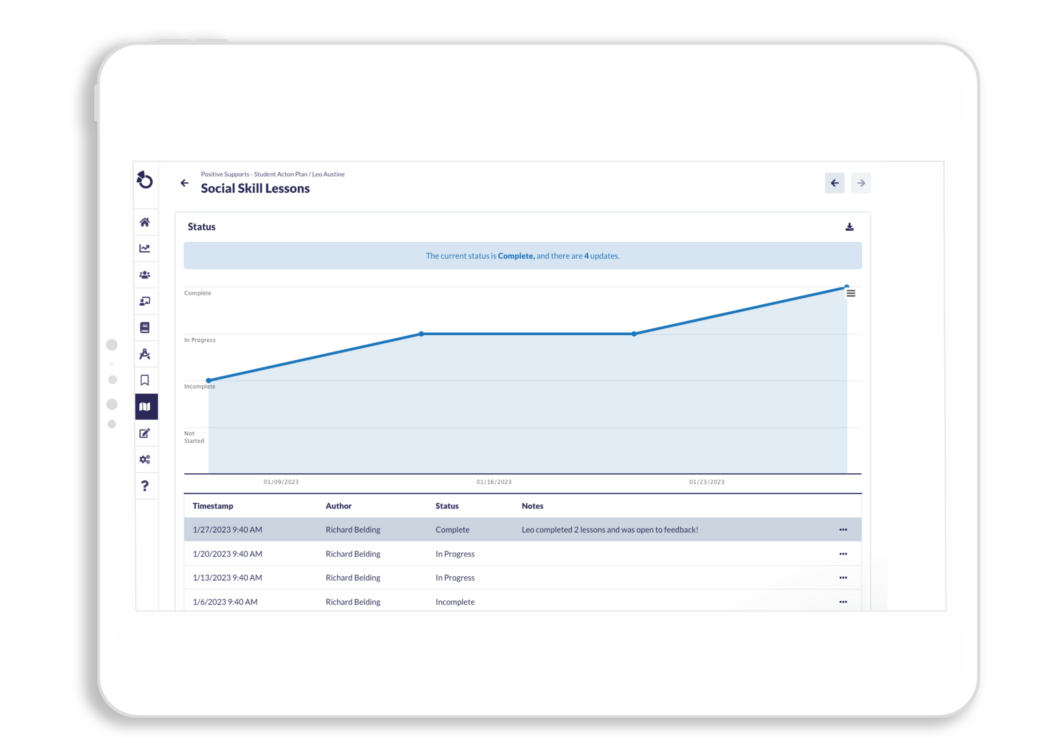Click the book icon in sidebar
The width and height of the screenshot is (1041, 743).
pyautogui.click(x=145, y=328)
